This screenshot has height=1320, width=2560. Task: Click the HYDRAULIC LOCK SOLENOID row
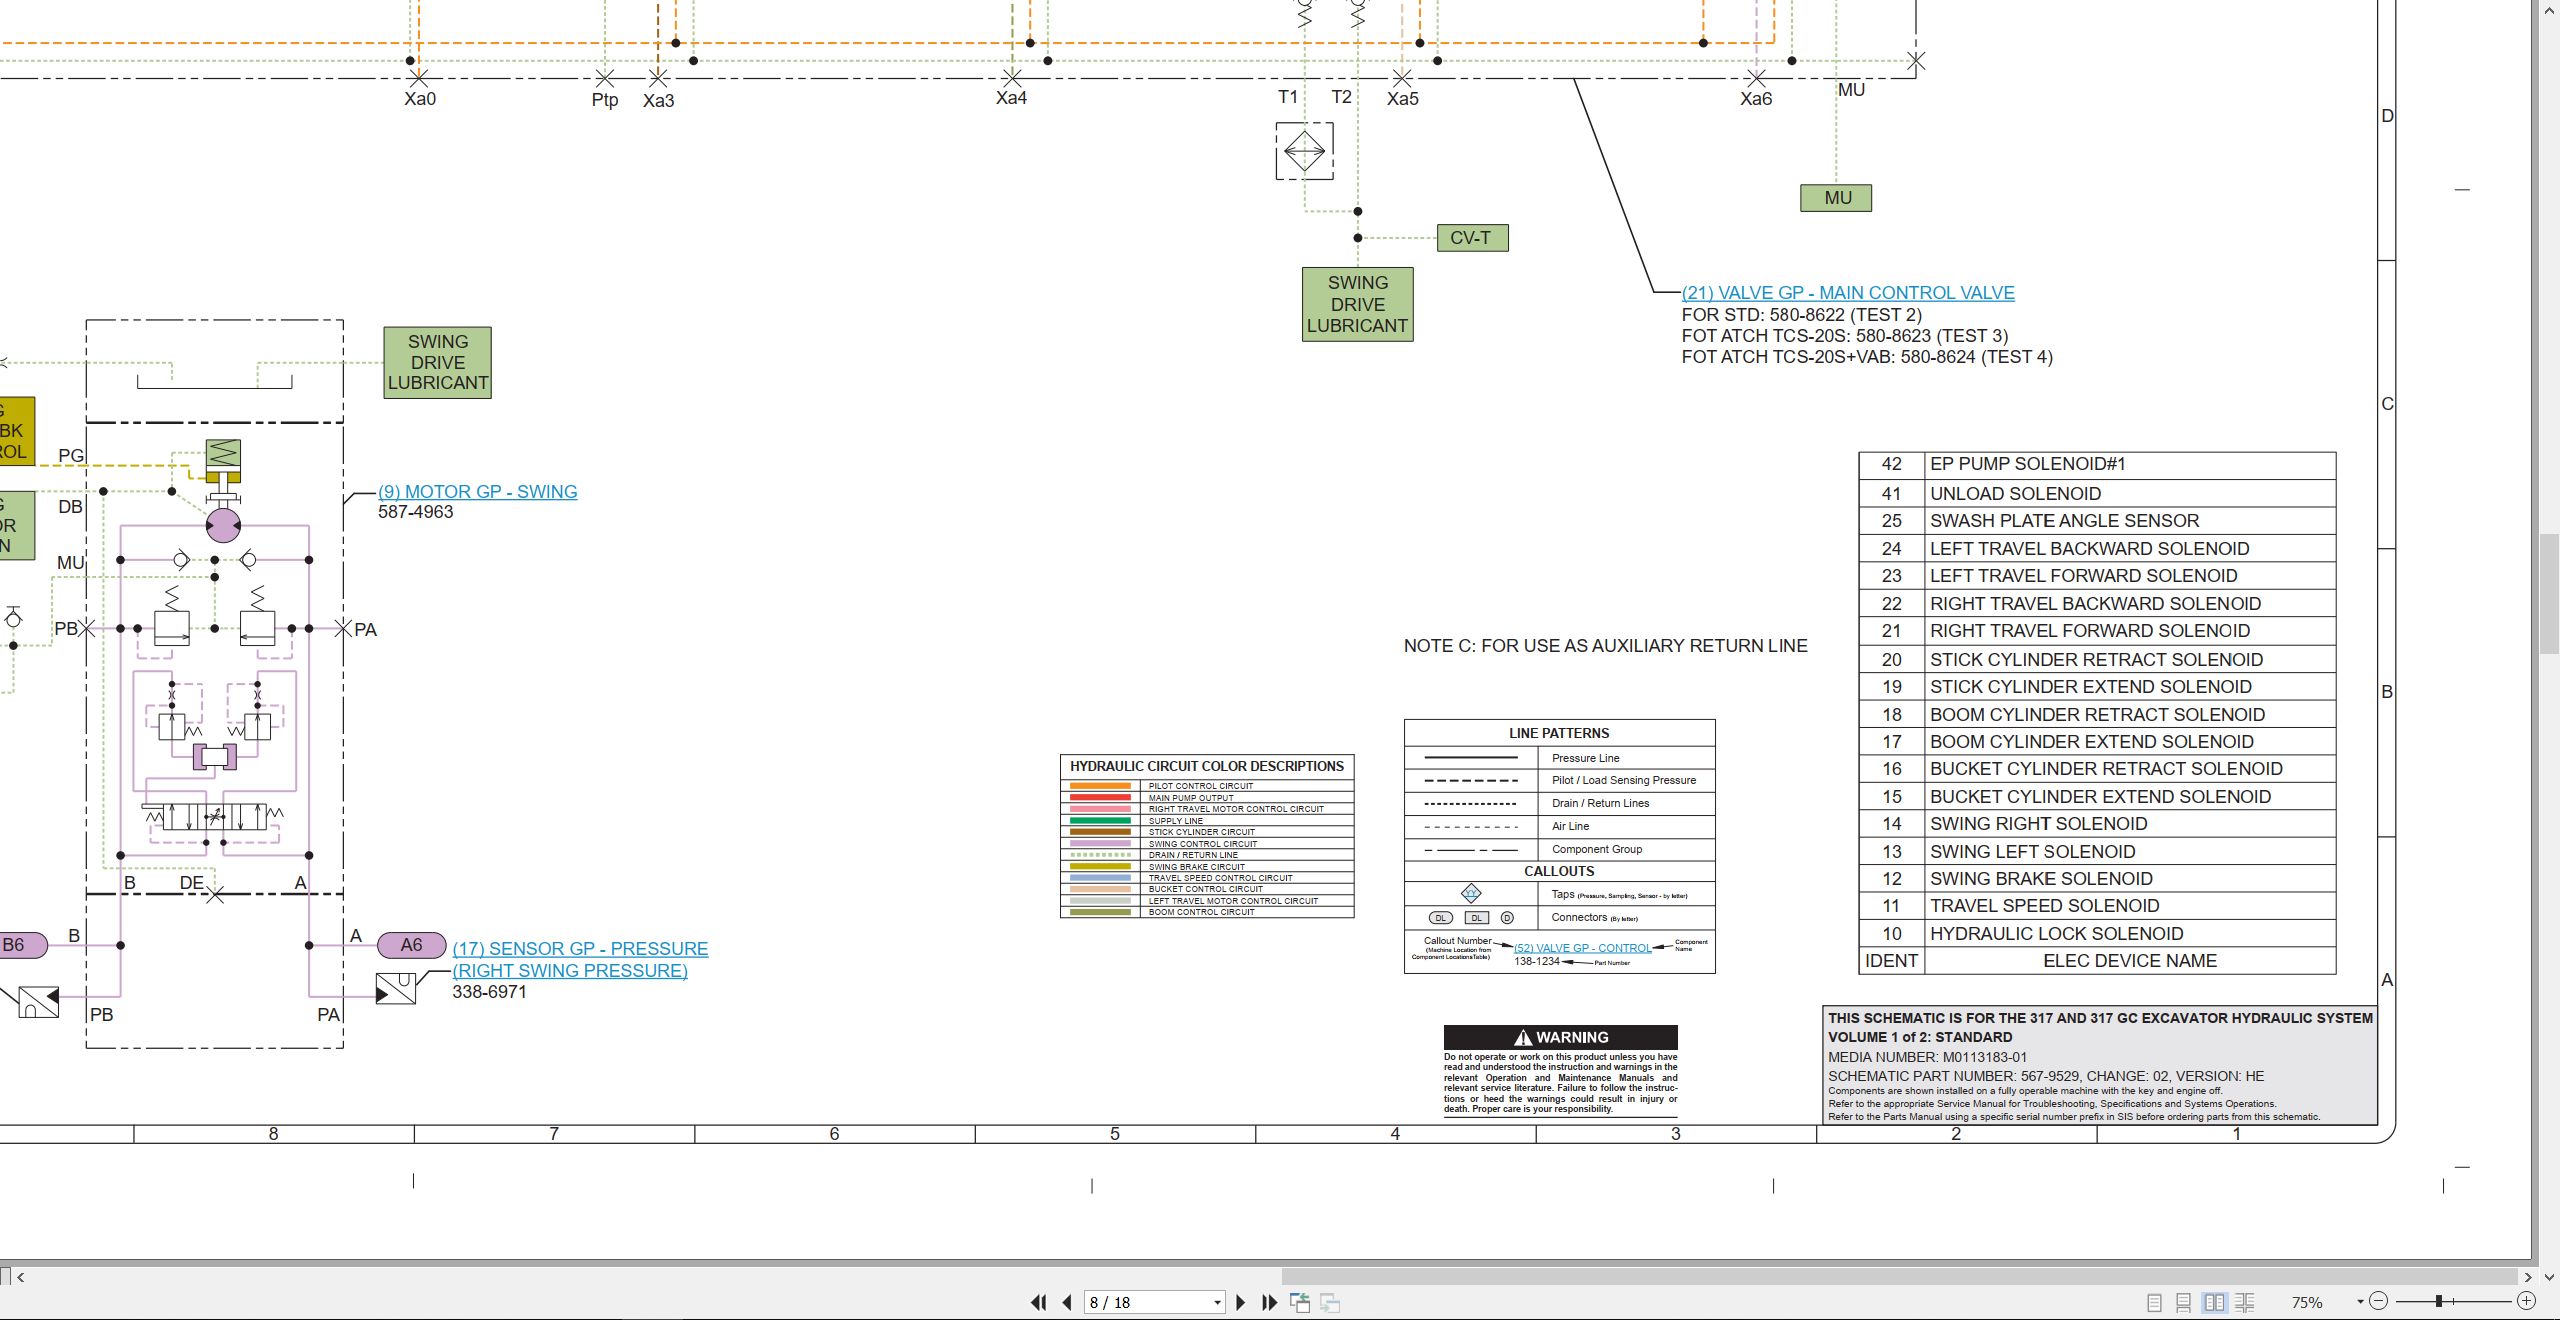[2097, 934]
